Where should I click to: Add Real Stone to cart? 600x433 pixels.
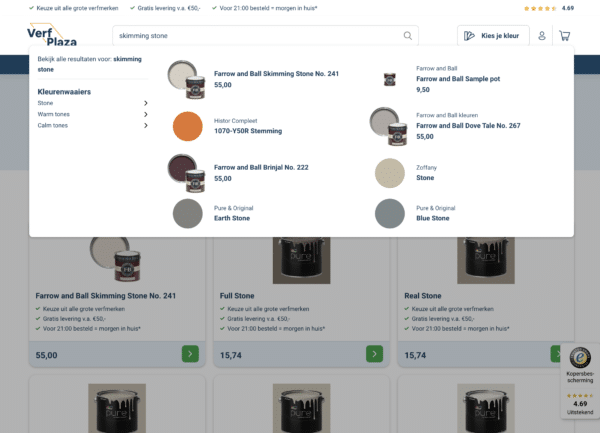[556, 353]
